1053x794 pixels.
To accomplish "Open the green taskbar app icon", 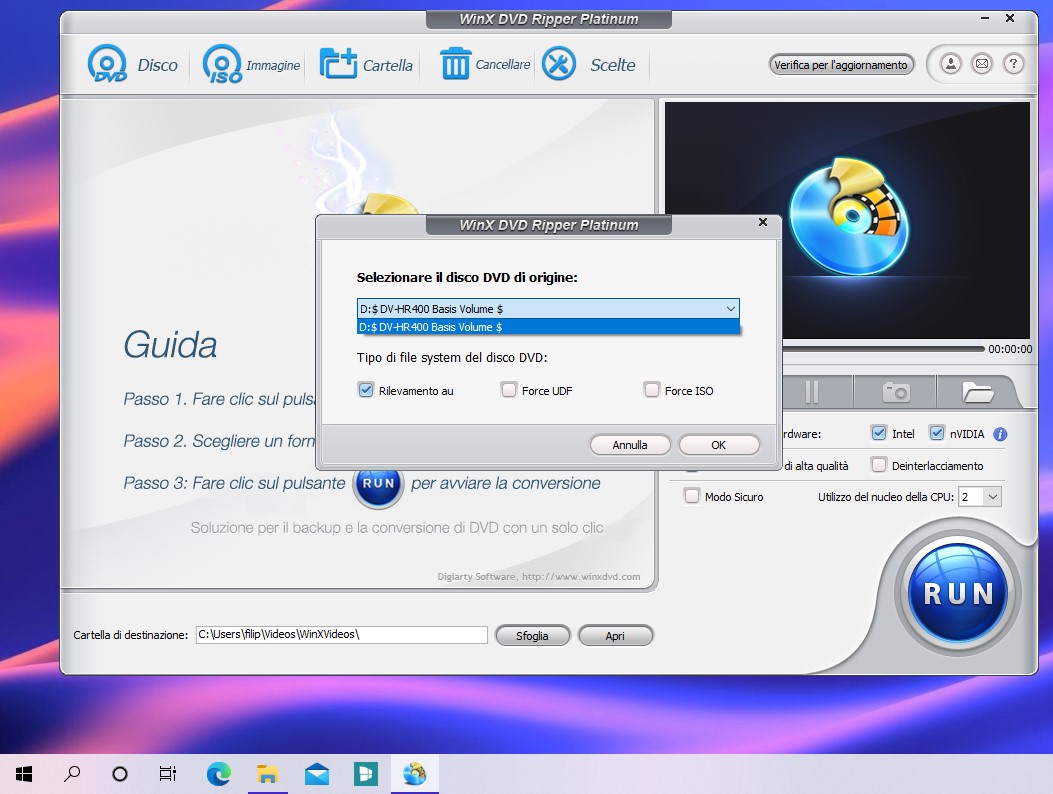I will coord(365,774).
